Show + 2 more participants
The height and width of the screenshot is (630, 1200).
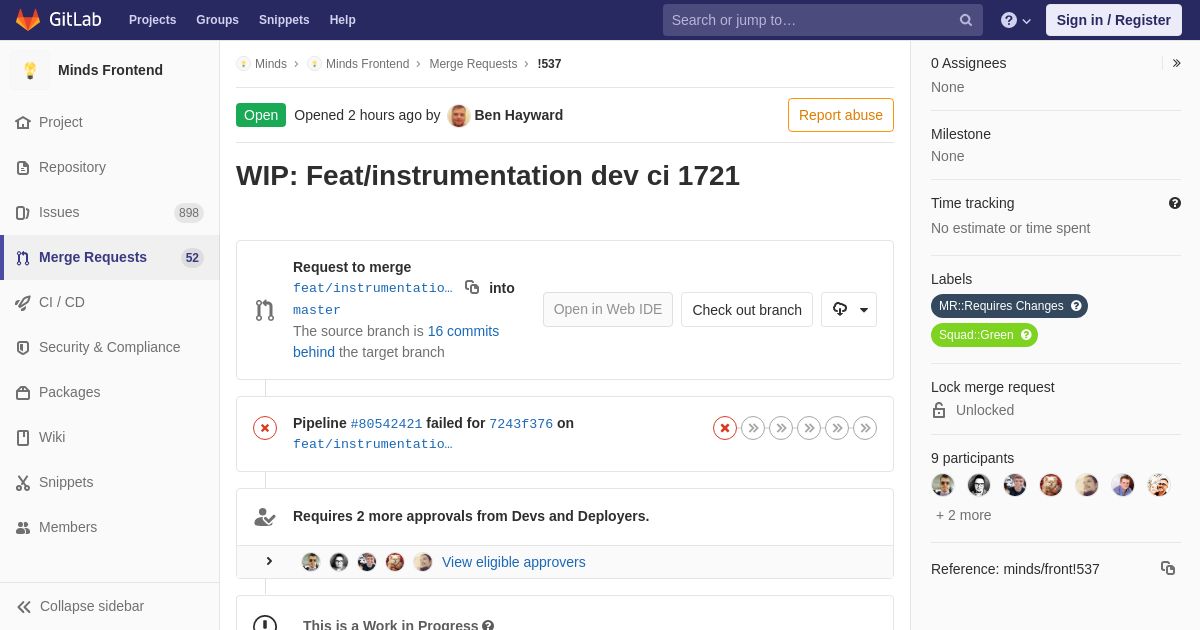(x=964, y=515)
